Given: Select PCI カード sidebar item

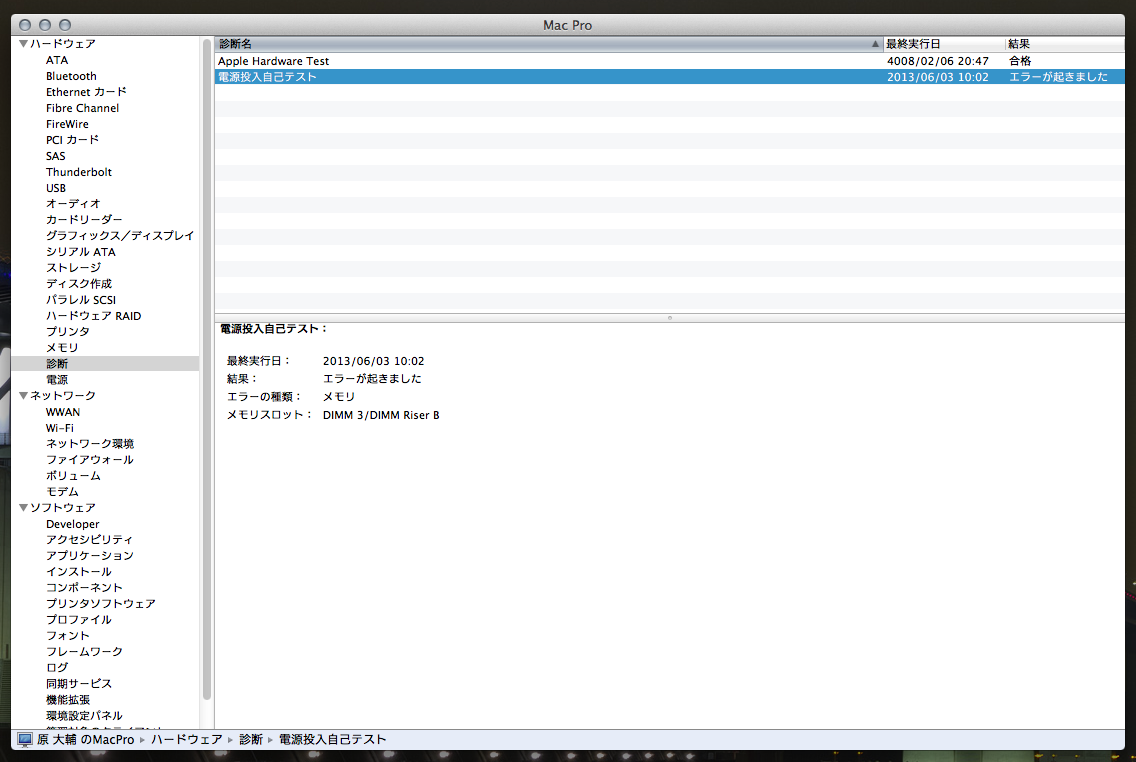Looking at the screenshot, I should pyautogui.click(x=72, y=140).
